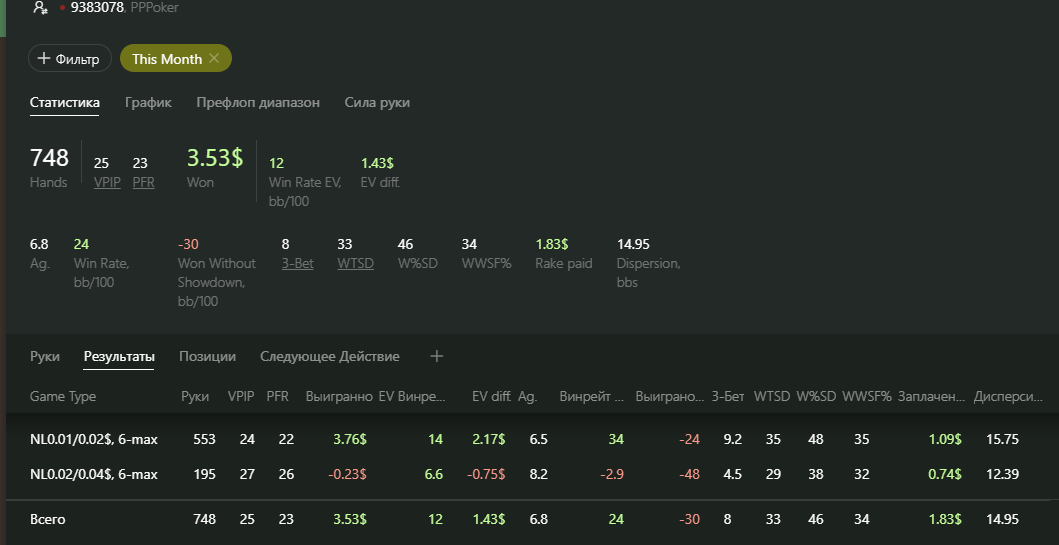Open the Следующее Действие sub-tab
This screenshot has height=545, width=1059.
pyautogui.click(x=330, y=356)
